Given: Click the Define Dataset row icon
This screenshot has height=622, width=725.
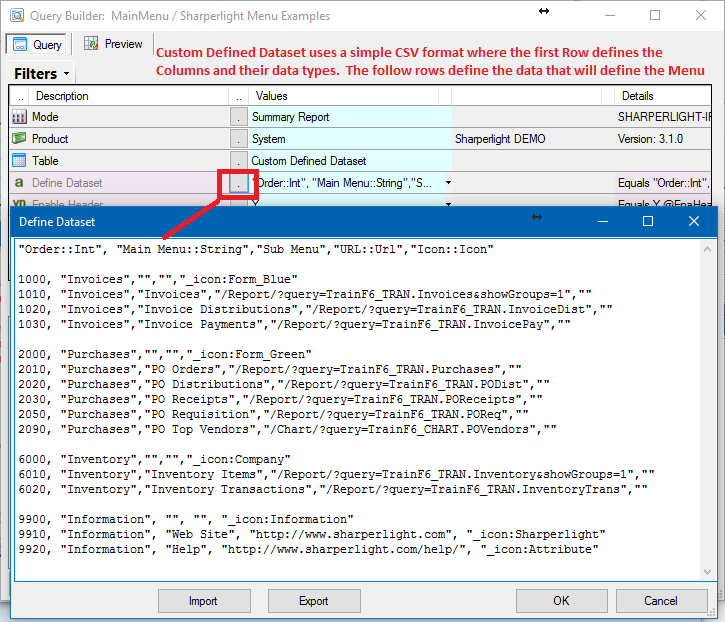Looking at the screenshot, I should 19,183.
